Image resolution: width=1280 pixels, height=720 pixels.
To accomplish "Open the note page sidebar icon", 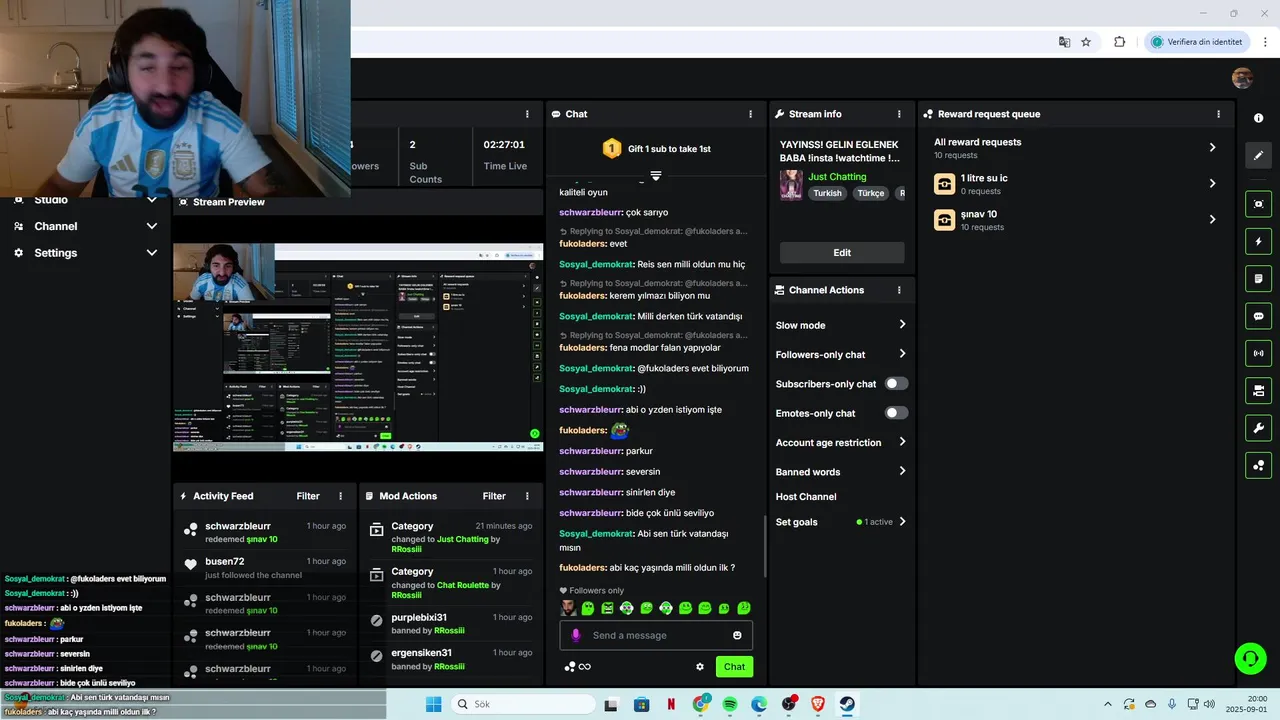I will tap(1258, 278).
